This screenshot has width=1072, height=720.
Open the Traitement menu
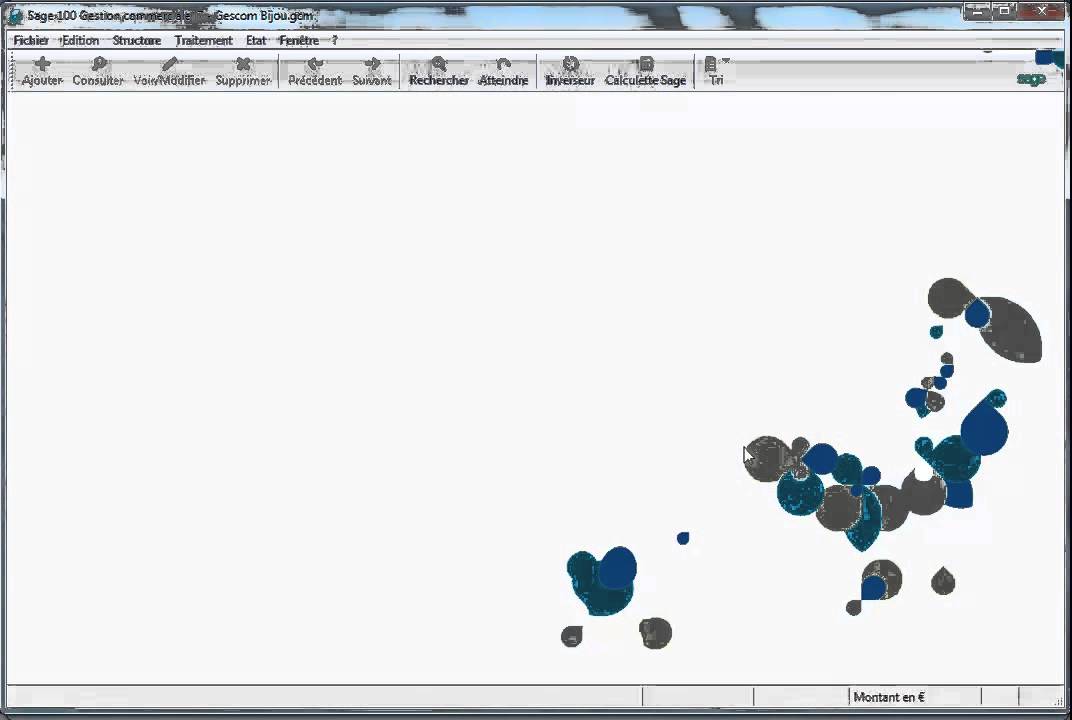coord(204,40)
